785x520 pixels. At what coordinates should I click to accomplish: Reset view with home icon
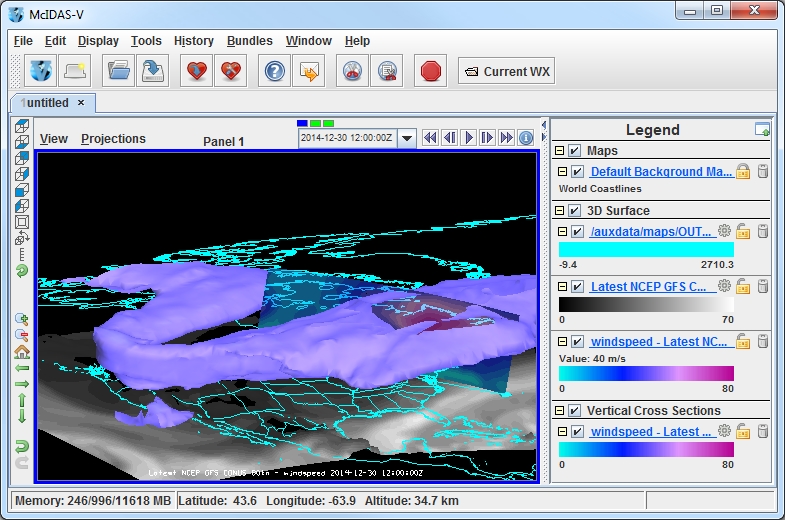(22, 351)
